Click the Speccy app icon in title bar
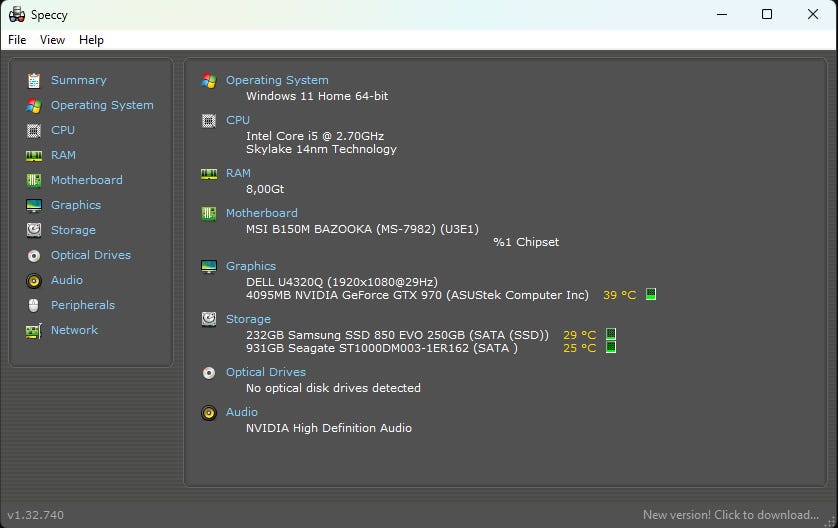838x528 pixels. [x=17, y=14]
